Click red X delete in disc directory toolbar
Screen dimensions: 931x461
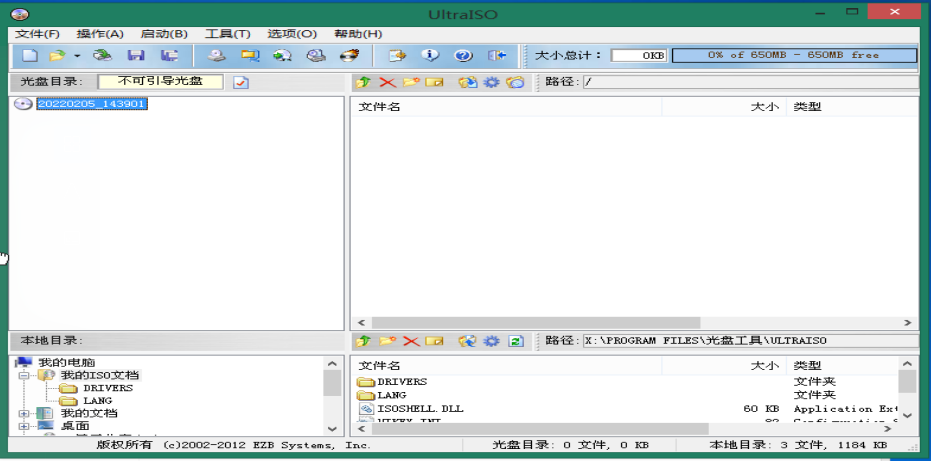tap(387, 82)
